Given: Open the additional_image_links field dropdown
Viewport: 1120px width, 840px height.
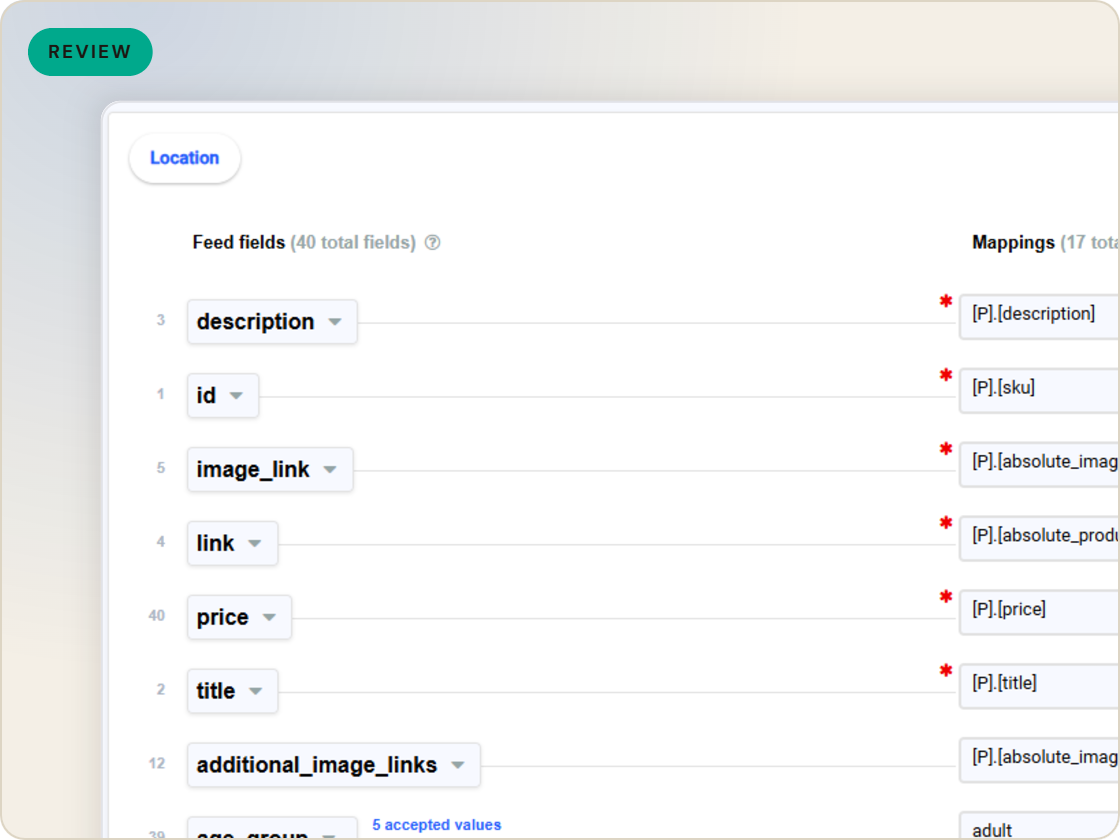Looking at the screenshot, I should pos(458,765).
